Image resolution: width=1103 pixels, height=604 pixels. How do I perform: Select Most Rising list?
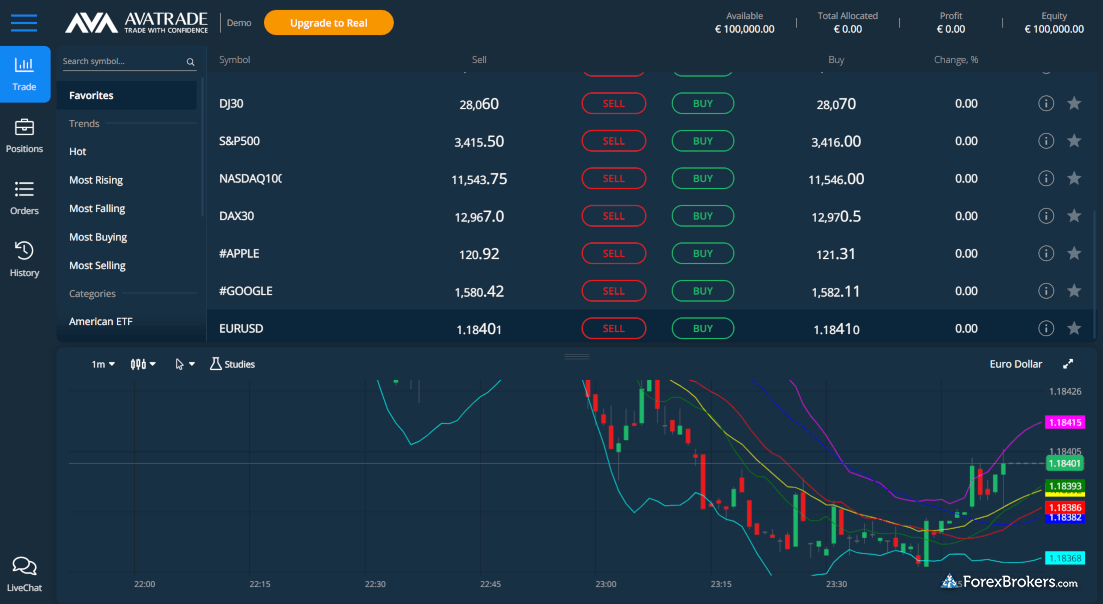point(96,180)
